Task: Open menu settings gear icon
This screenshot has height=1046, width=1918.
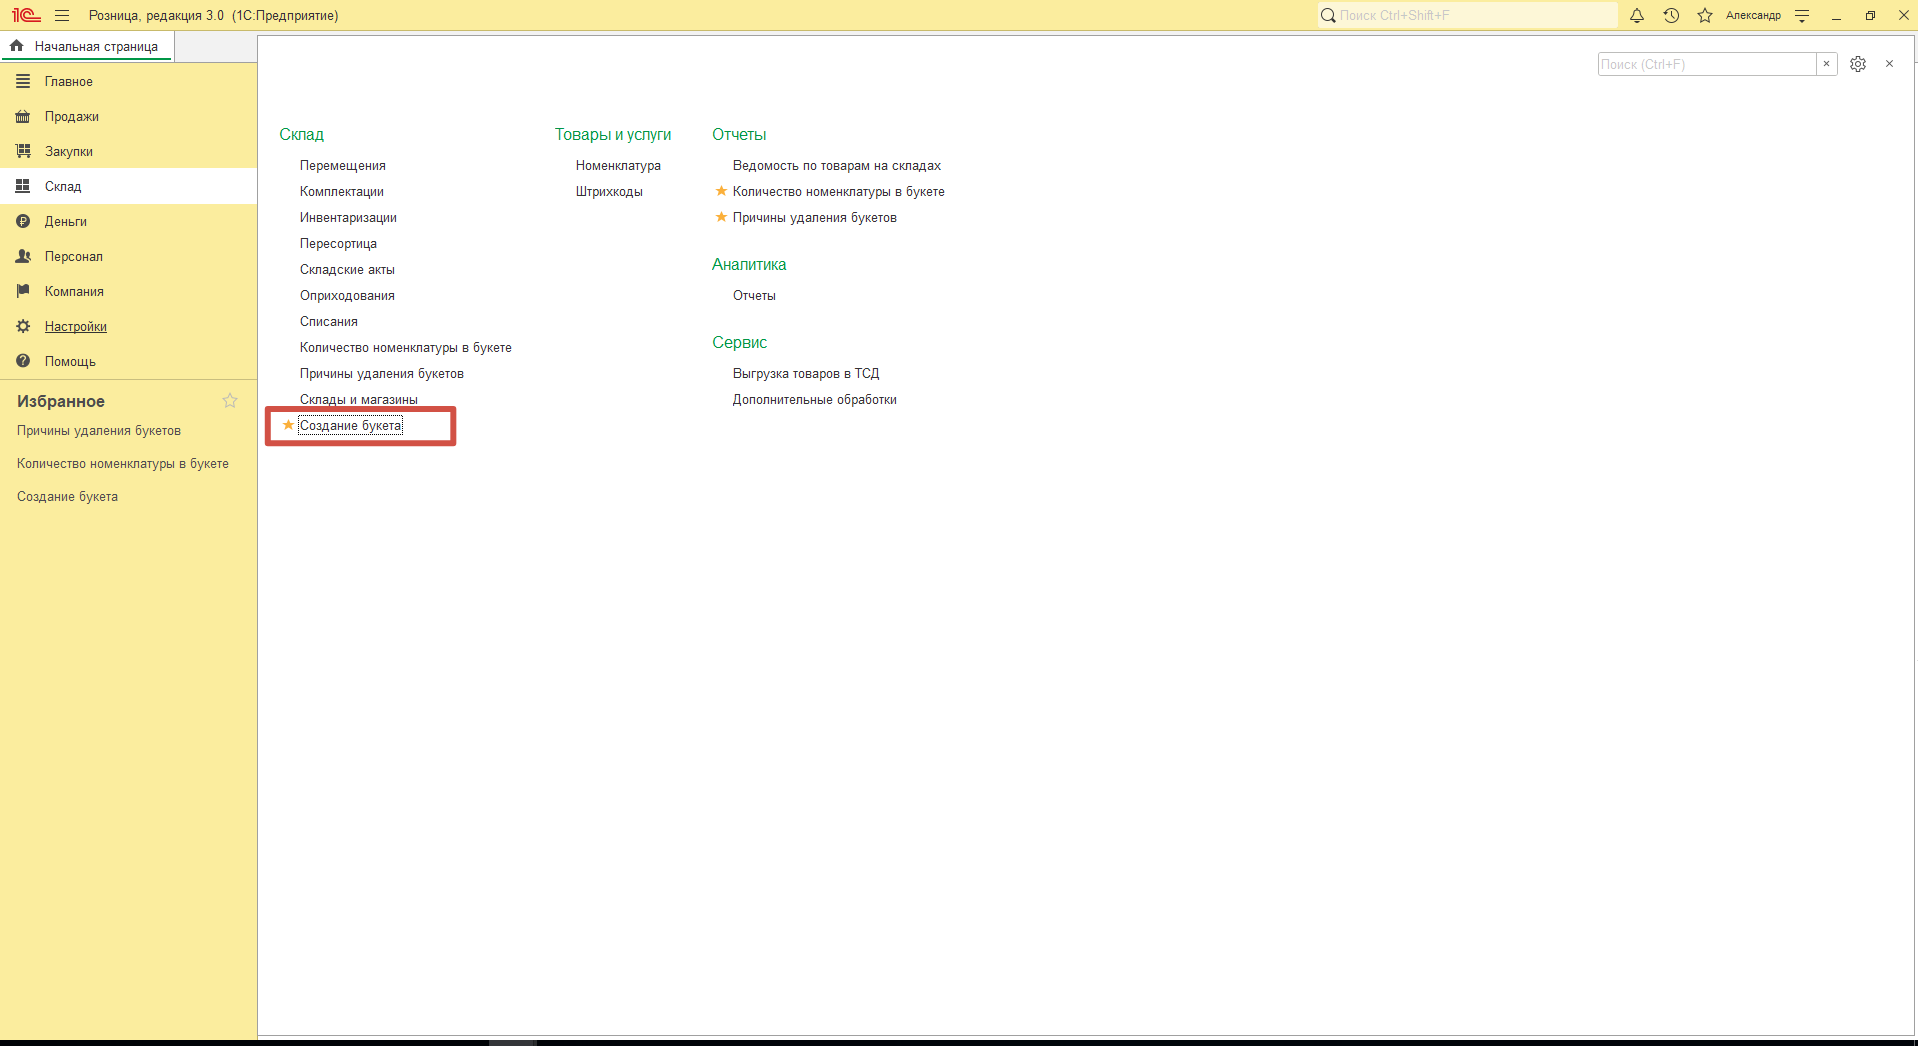Action: pos(1858,64)
